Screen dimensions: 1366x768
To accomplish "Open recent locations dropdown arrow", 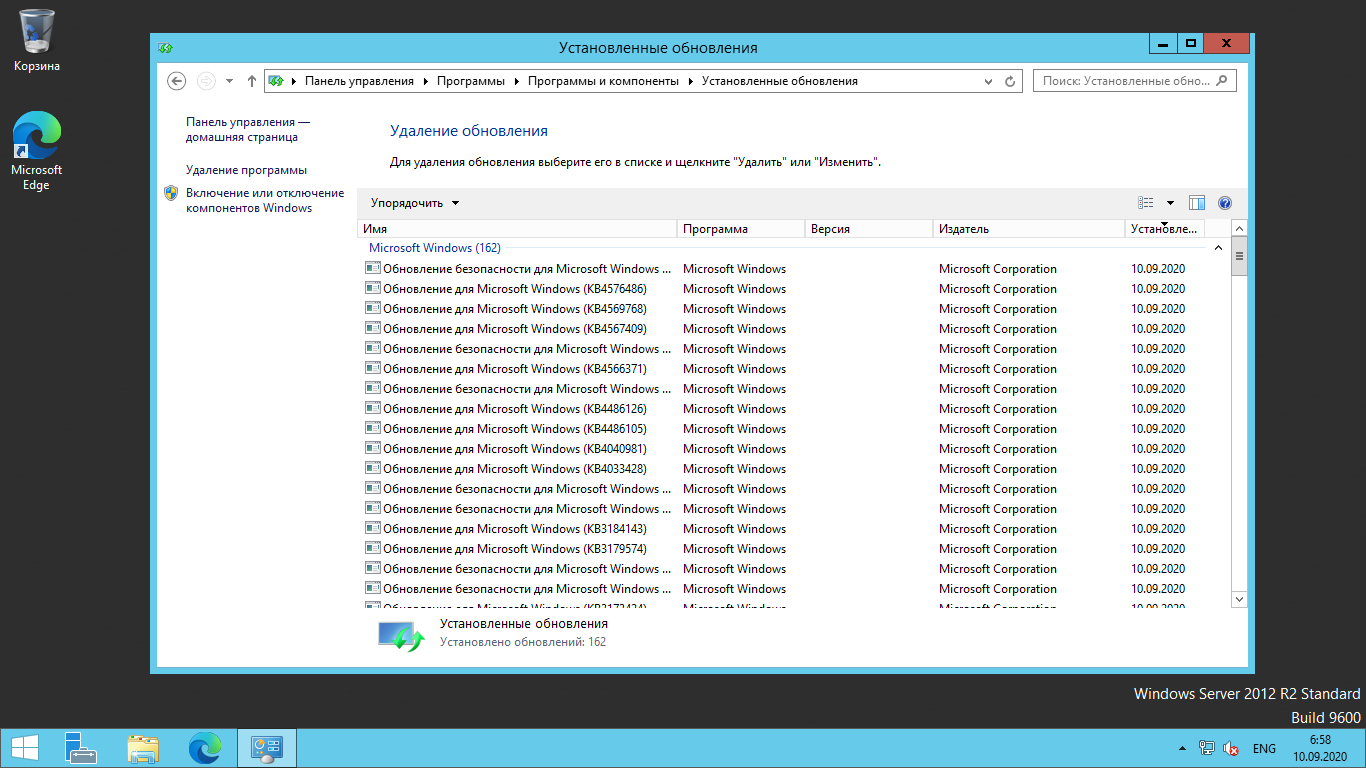I will click(x=229, y=81).
